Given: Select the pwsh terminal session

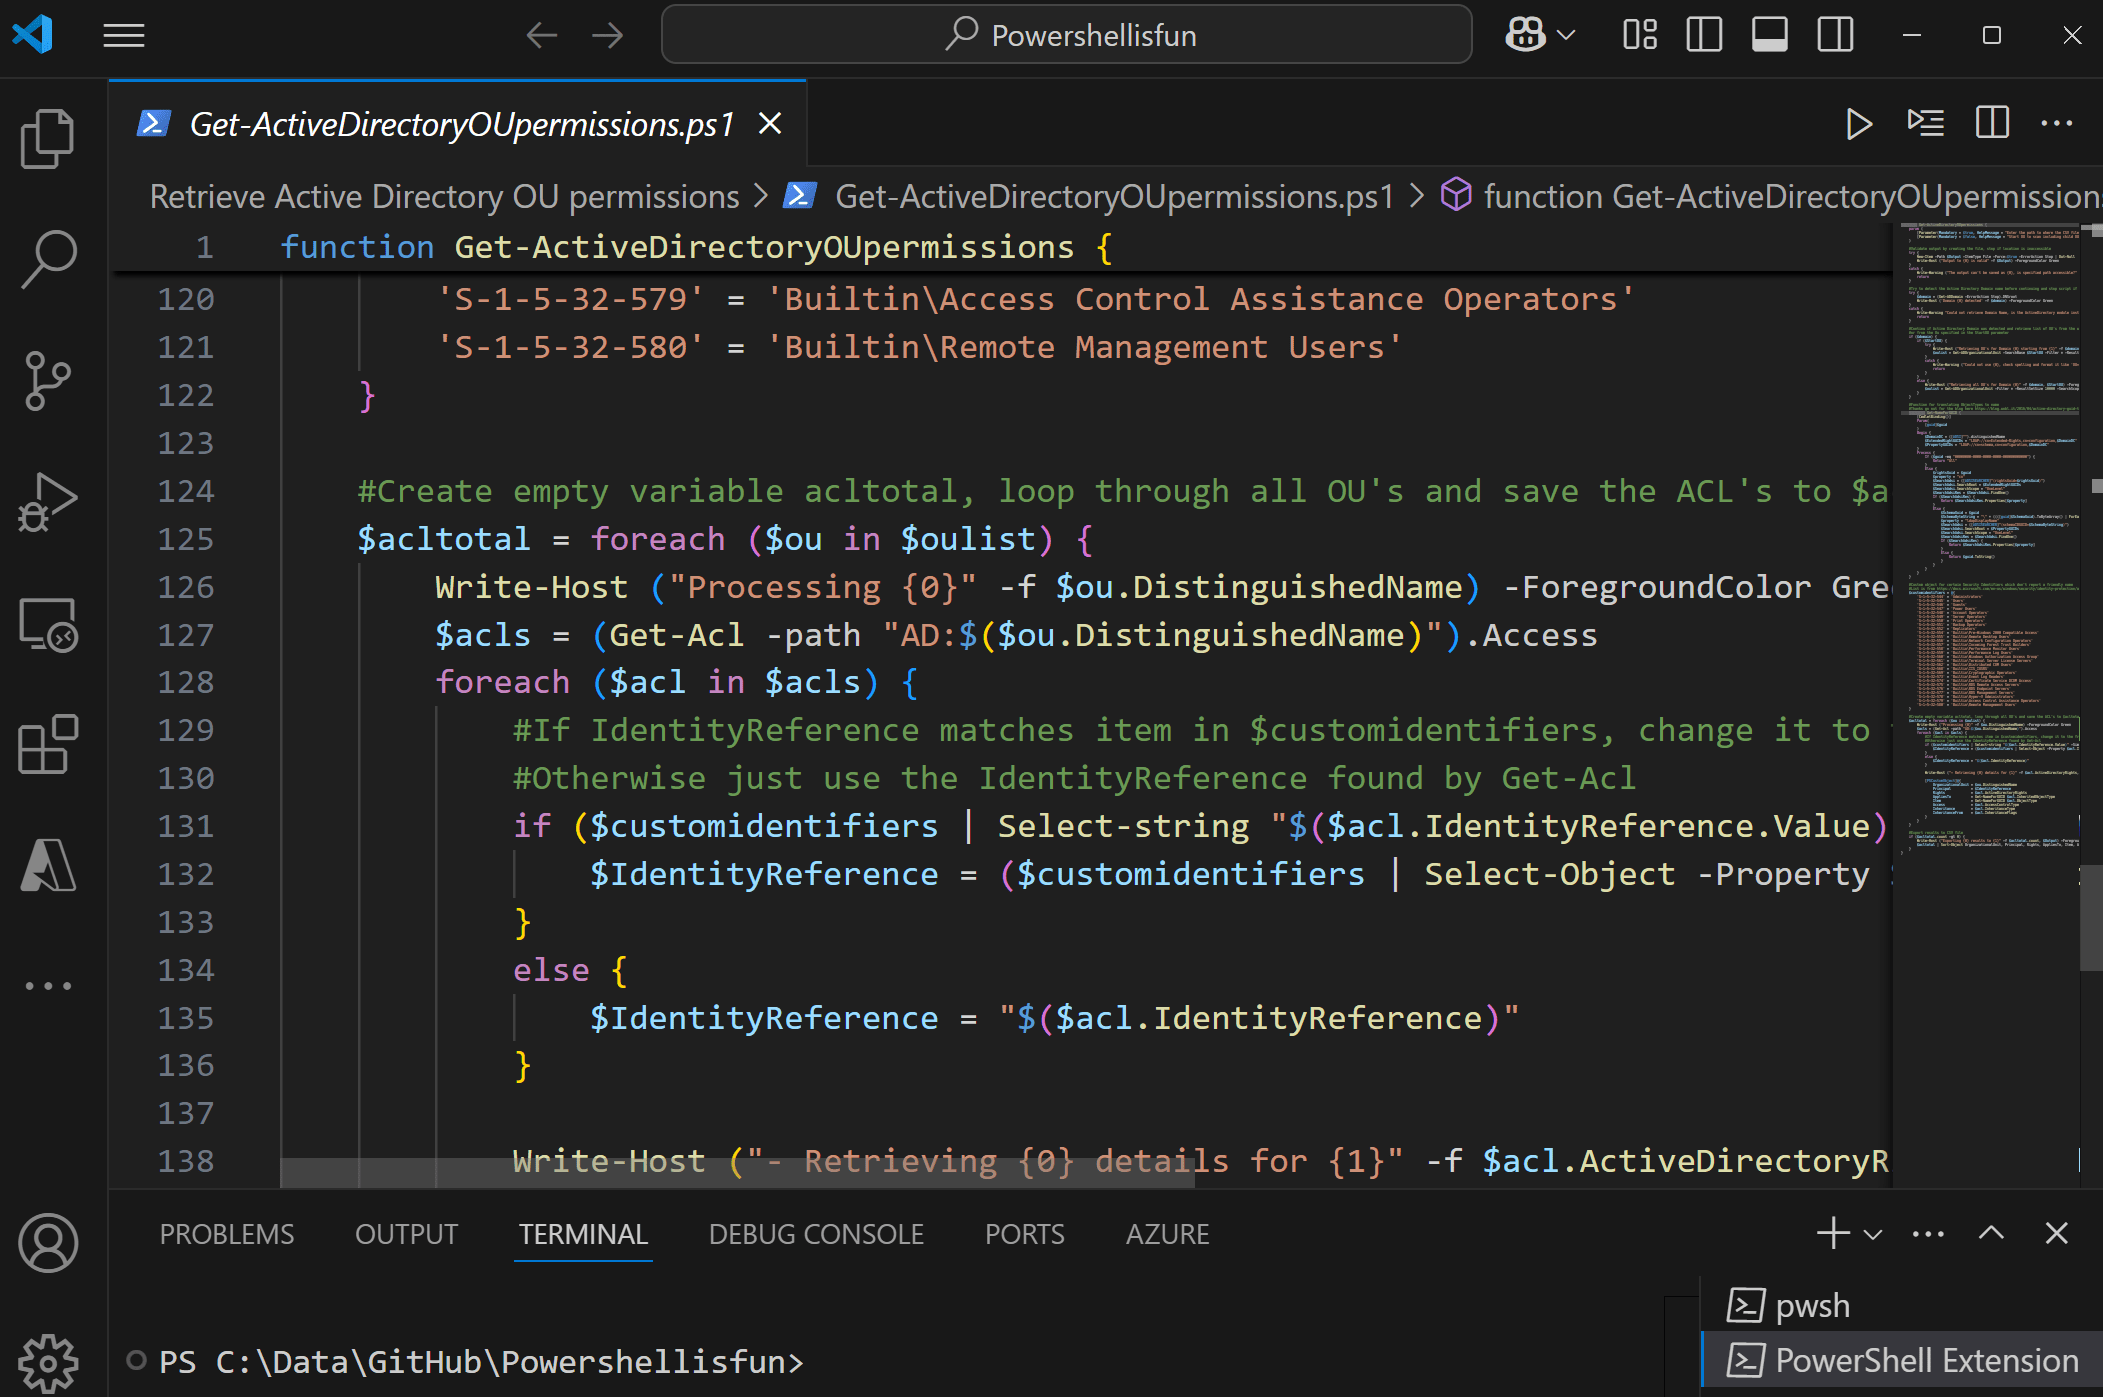Looking at the screenshot, I should [x=1812, y=1306].
